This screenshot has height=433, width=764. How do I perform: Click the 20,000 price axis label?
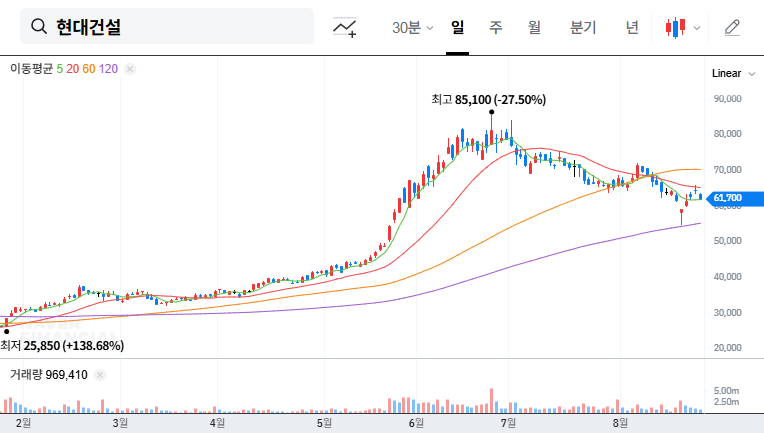pos(727,348)
